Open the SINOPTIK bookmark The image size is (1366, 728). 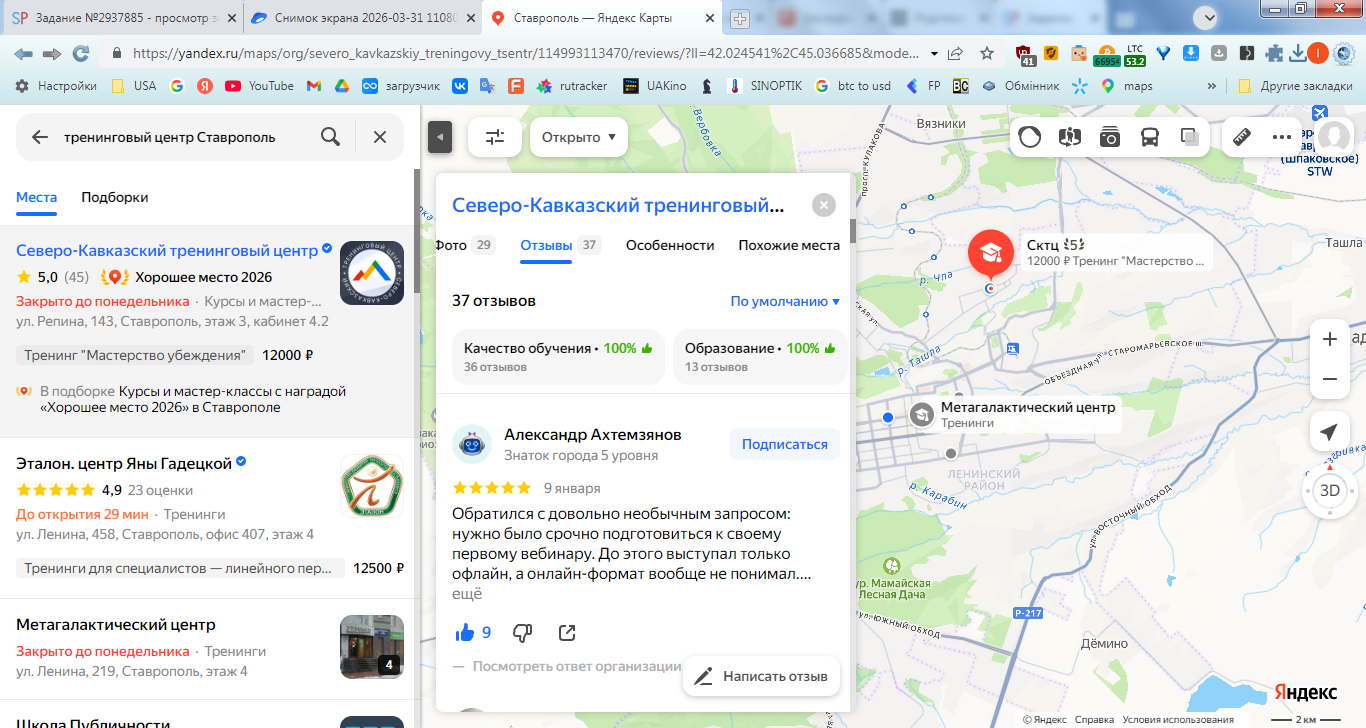(x=765, y=86)
